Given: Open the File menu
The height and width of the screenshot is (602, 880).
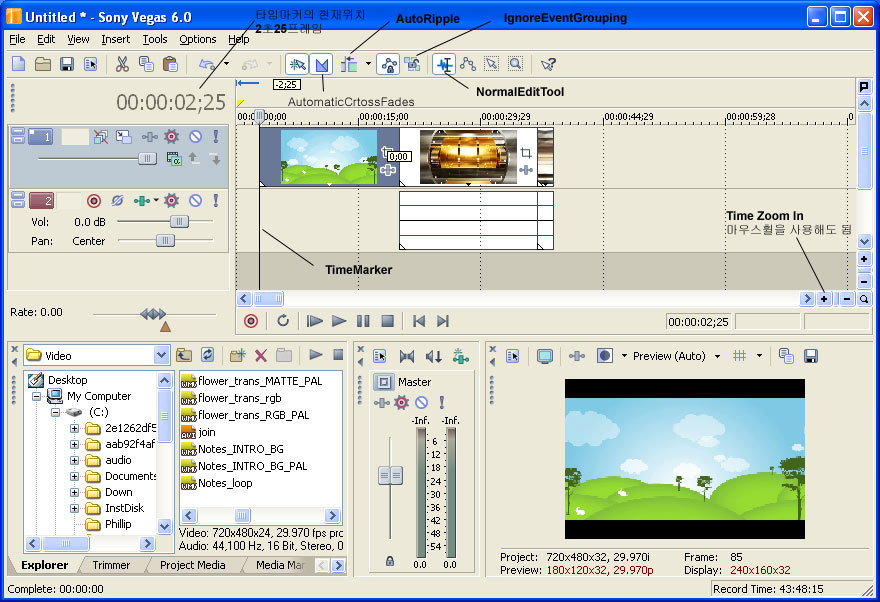Looking at the screenshot, I should [17, 39].
